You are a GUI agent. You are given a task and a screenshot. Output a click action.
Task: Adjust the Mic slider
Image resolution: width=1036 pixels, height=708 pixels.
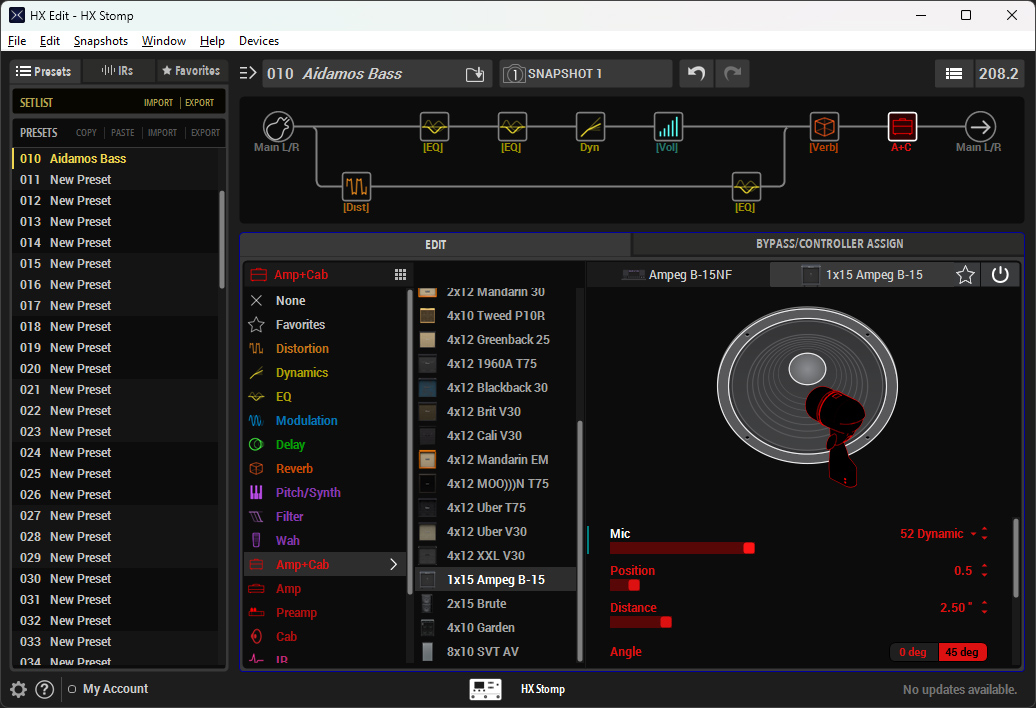coord(682,548)
